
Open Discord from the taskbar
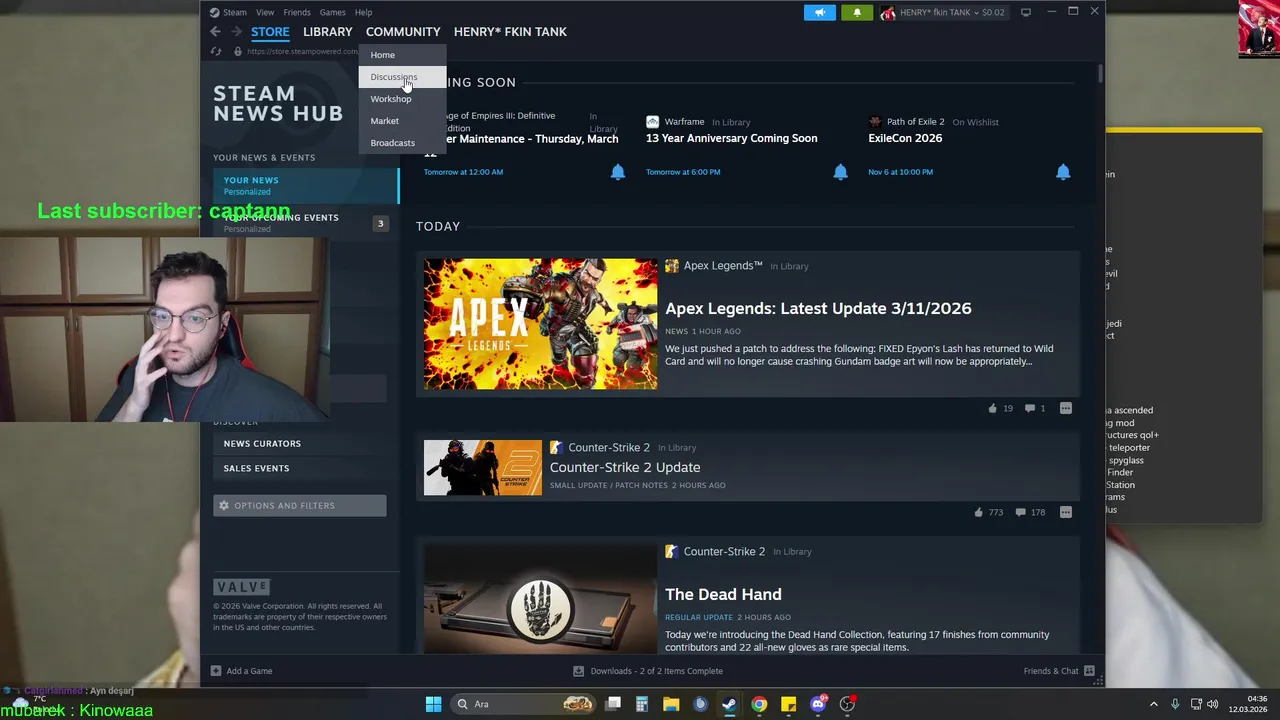pos(818,704)
